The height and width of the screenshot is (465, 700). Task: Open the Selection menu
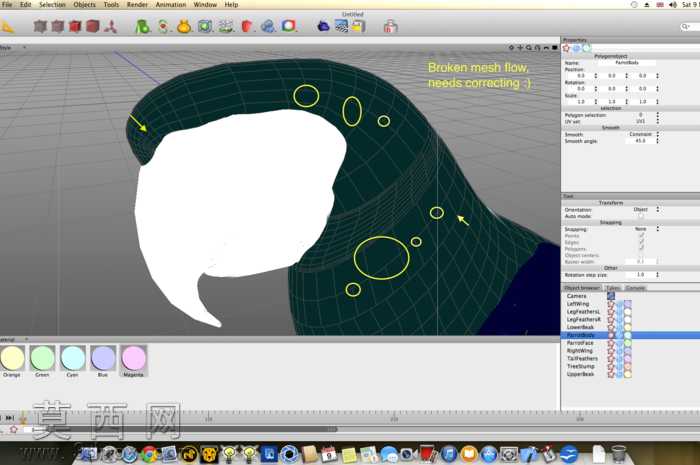(x=52, y=4)
